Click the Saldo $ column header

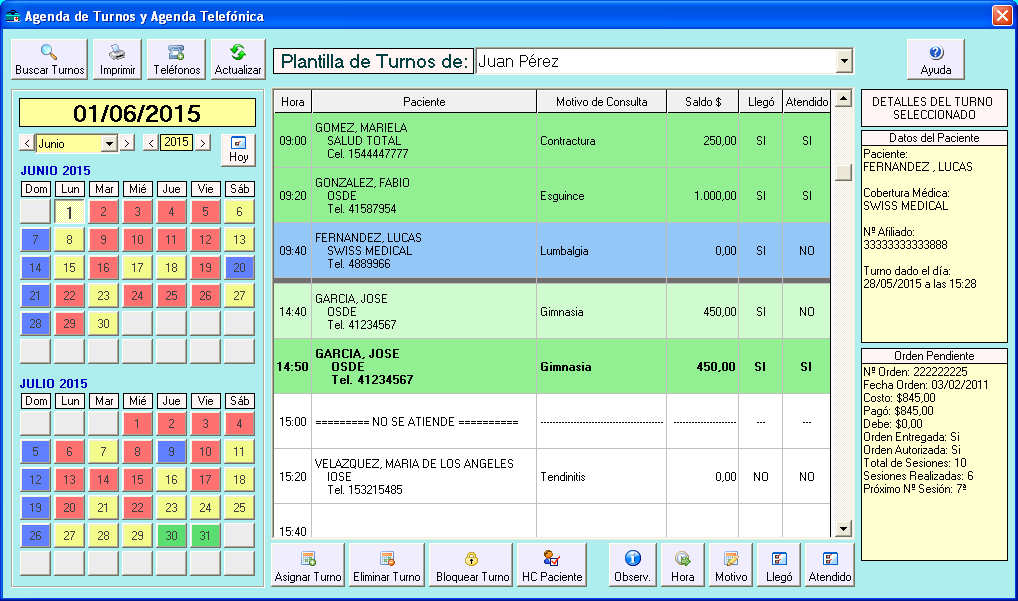pyautogui.click(x=703, y=102)
